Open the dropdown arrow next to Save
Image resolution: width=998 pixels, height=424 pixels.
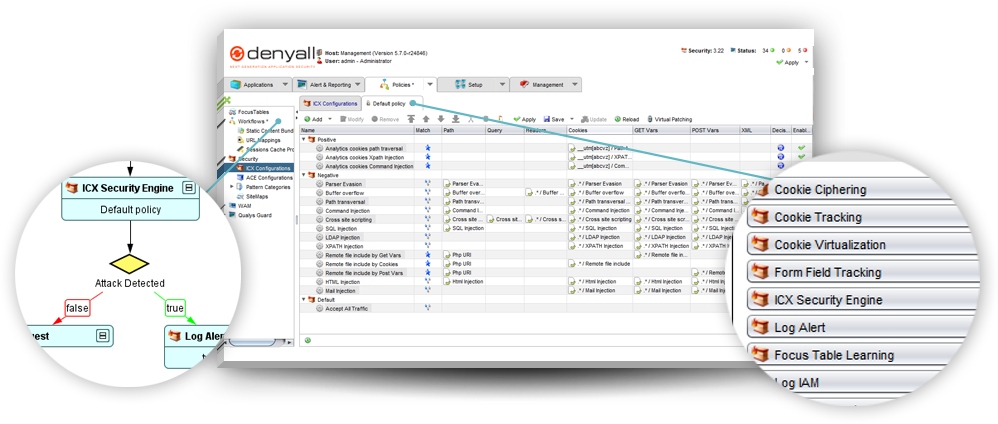pyautogui.click(x=572, y=119)
